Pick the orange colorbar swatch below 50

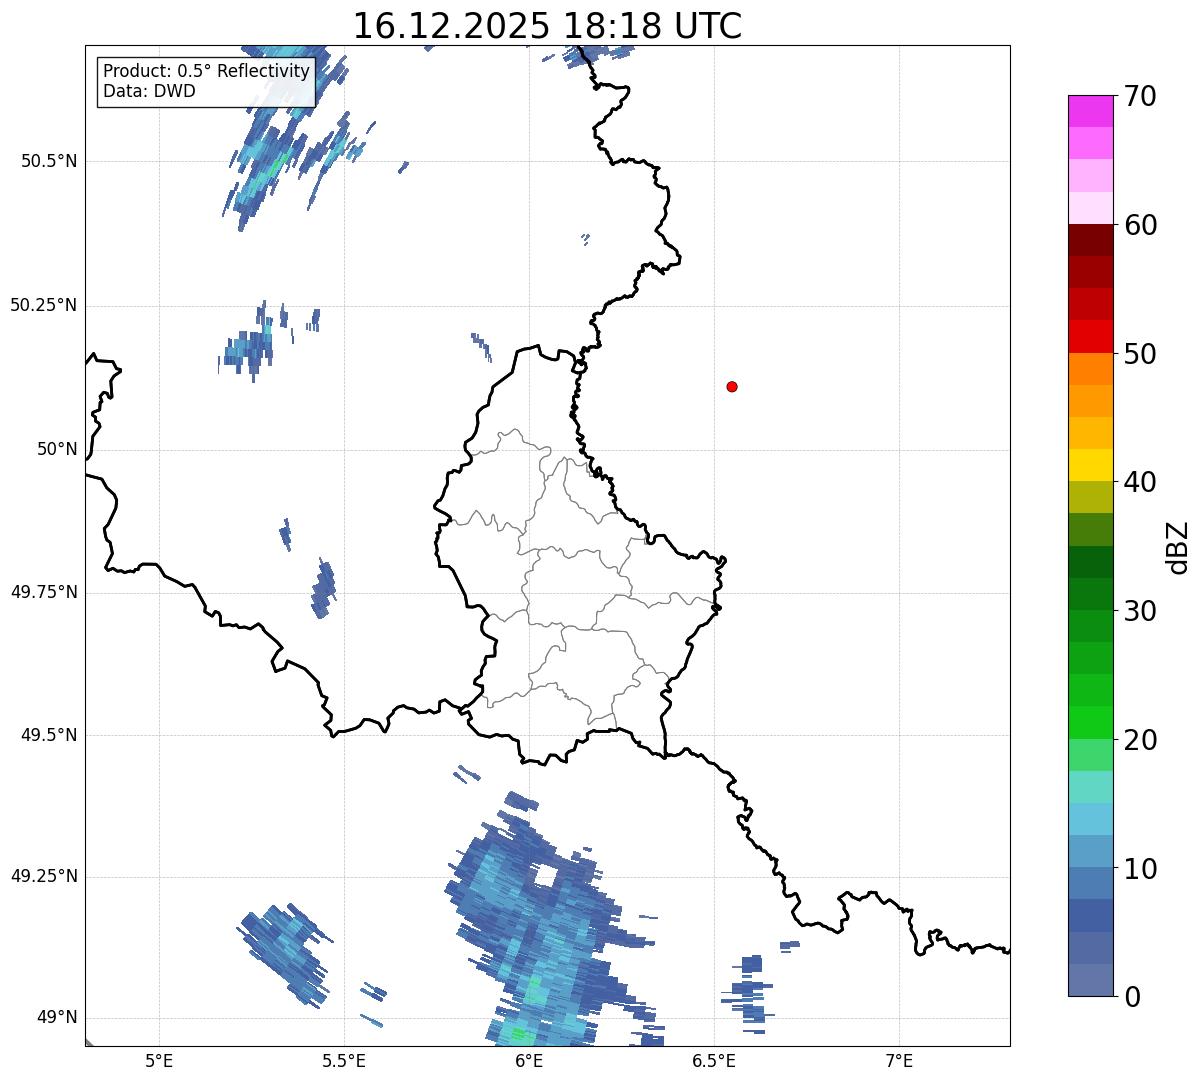point(1090,369)
